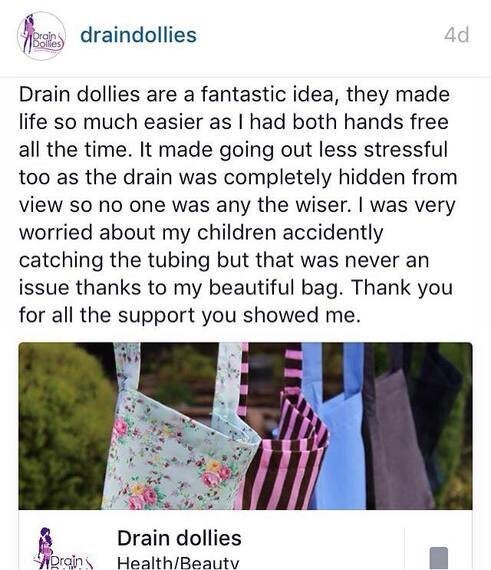Click the Health/Beauty category label
Viewport: 491px width, 570px height.
pyautogui.click(x=178, y=563)
